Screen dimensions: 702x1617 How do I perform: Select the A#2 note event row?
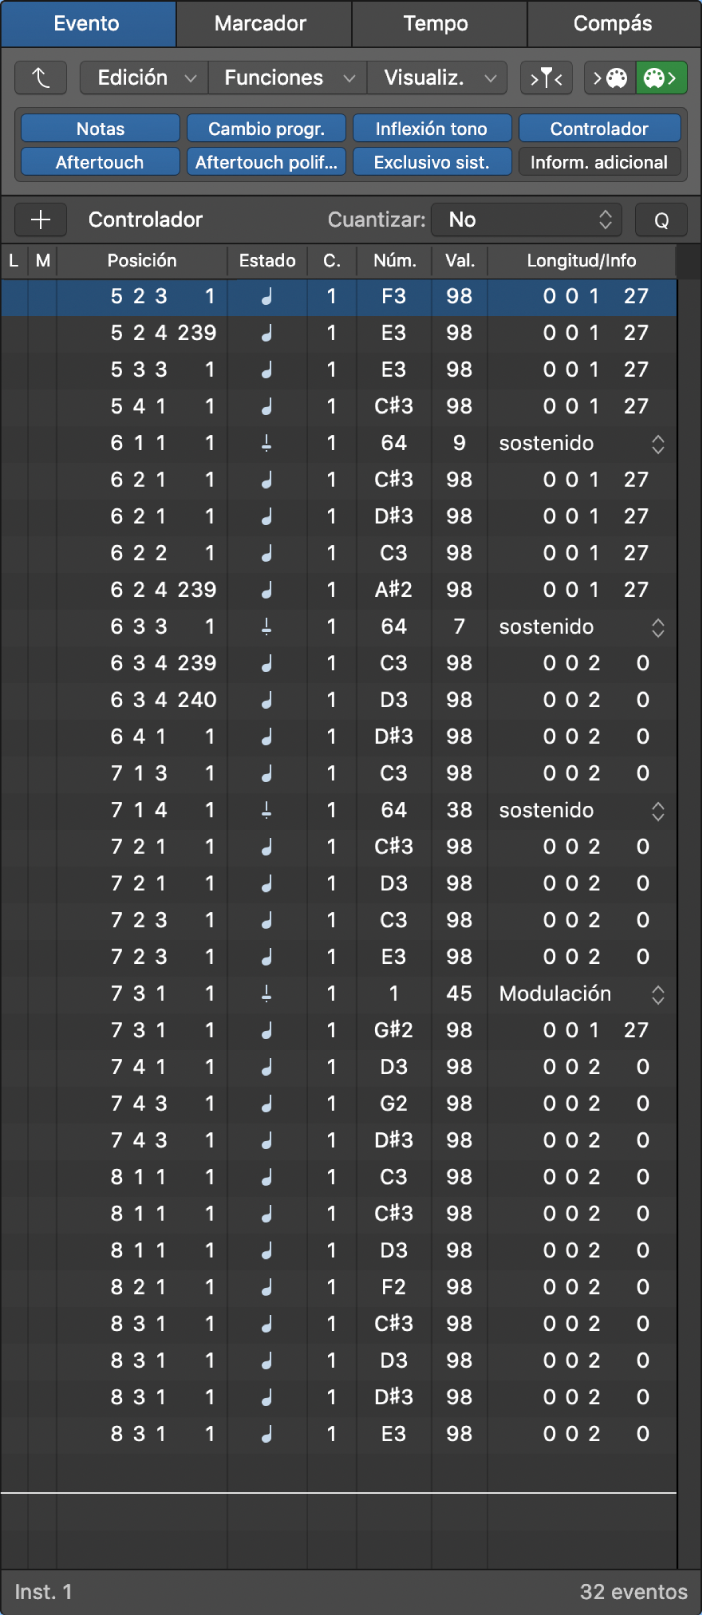[x=339, y=590]
